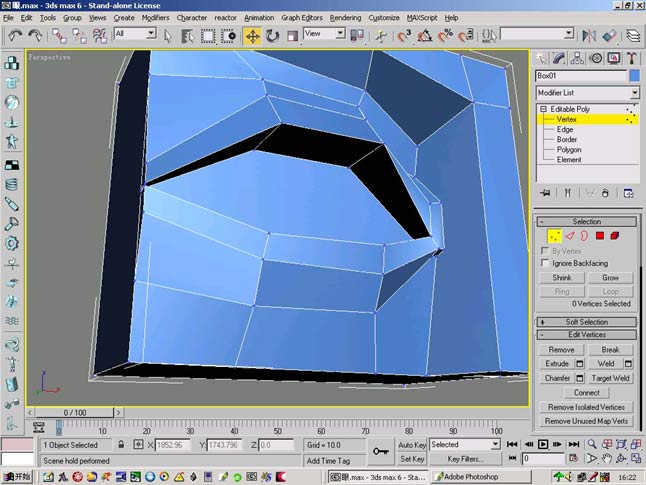Activate Polygon sub-object selection icon
Screen dimensions: 646x485
[599, 236]
